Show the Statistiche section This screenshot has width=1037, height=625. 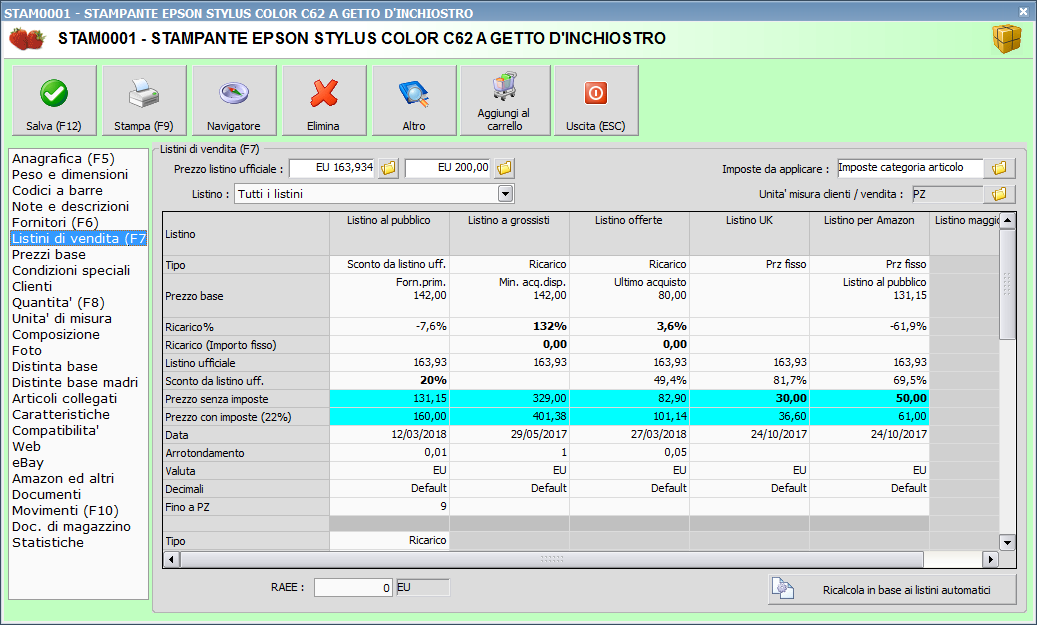point(48,542)
